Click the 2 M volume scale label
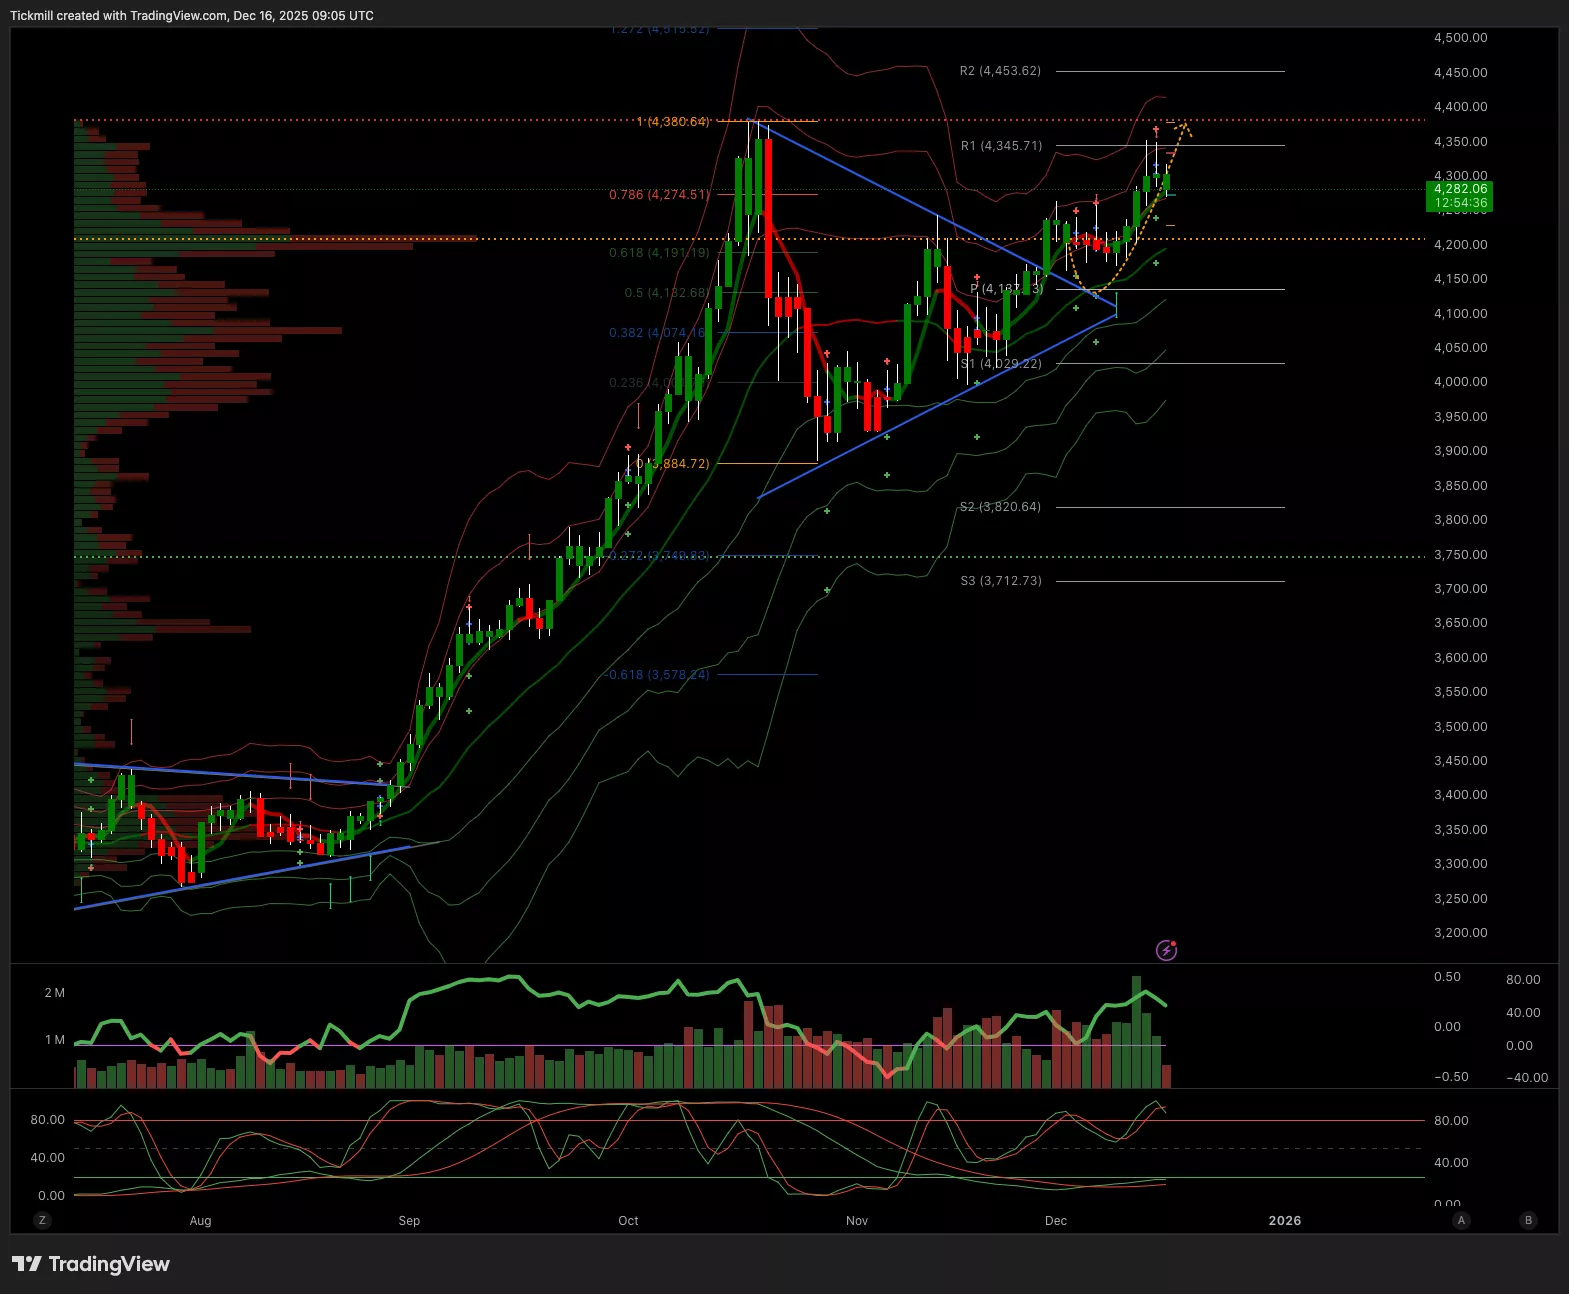Viewport: 1569px width, 1294px height. coord(54,993)
